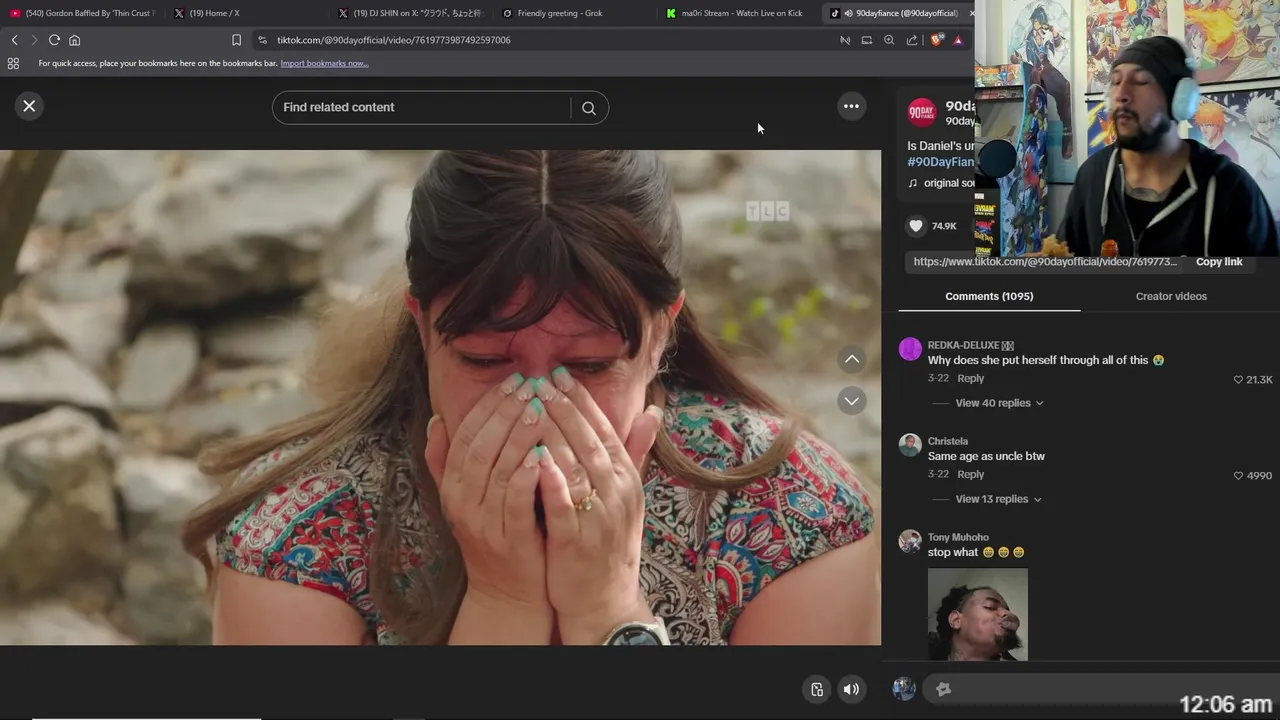This screenshot has height=720, width=1280.
Task: Click the Brave Rewards triangle icon
Action: coord(958,40)
